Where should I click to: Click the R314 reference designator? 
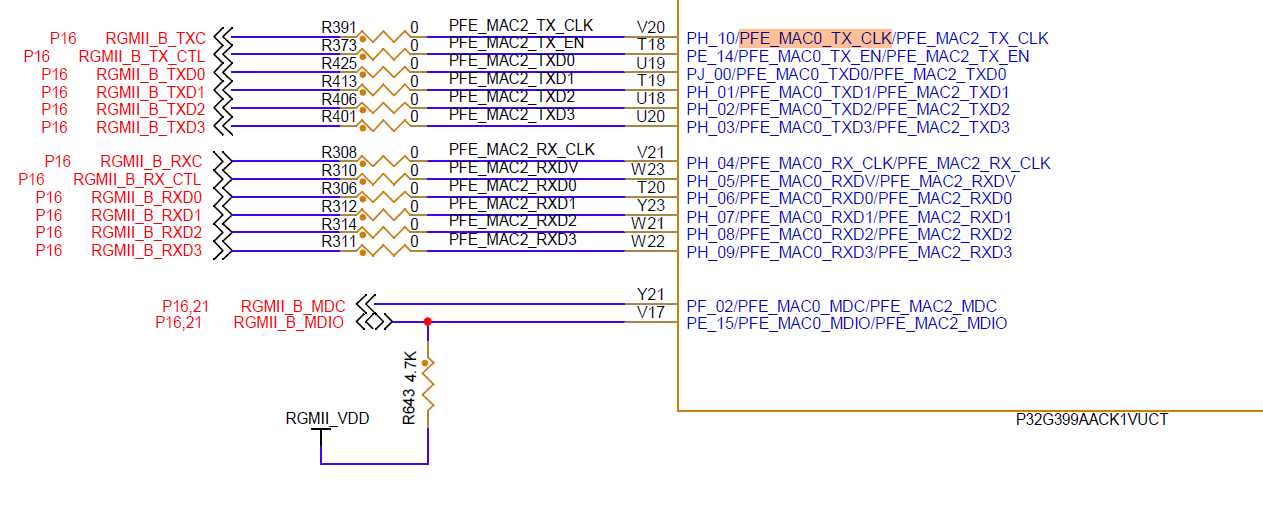[339, 223]
